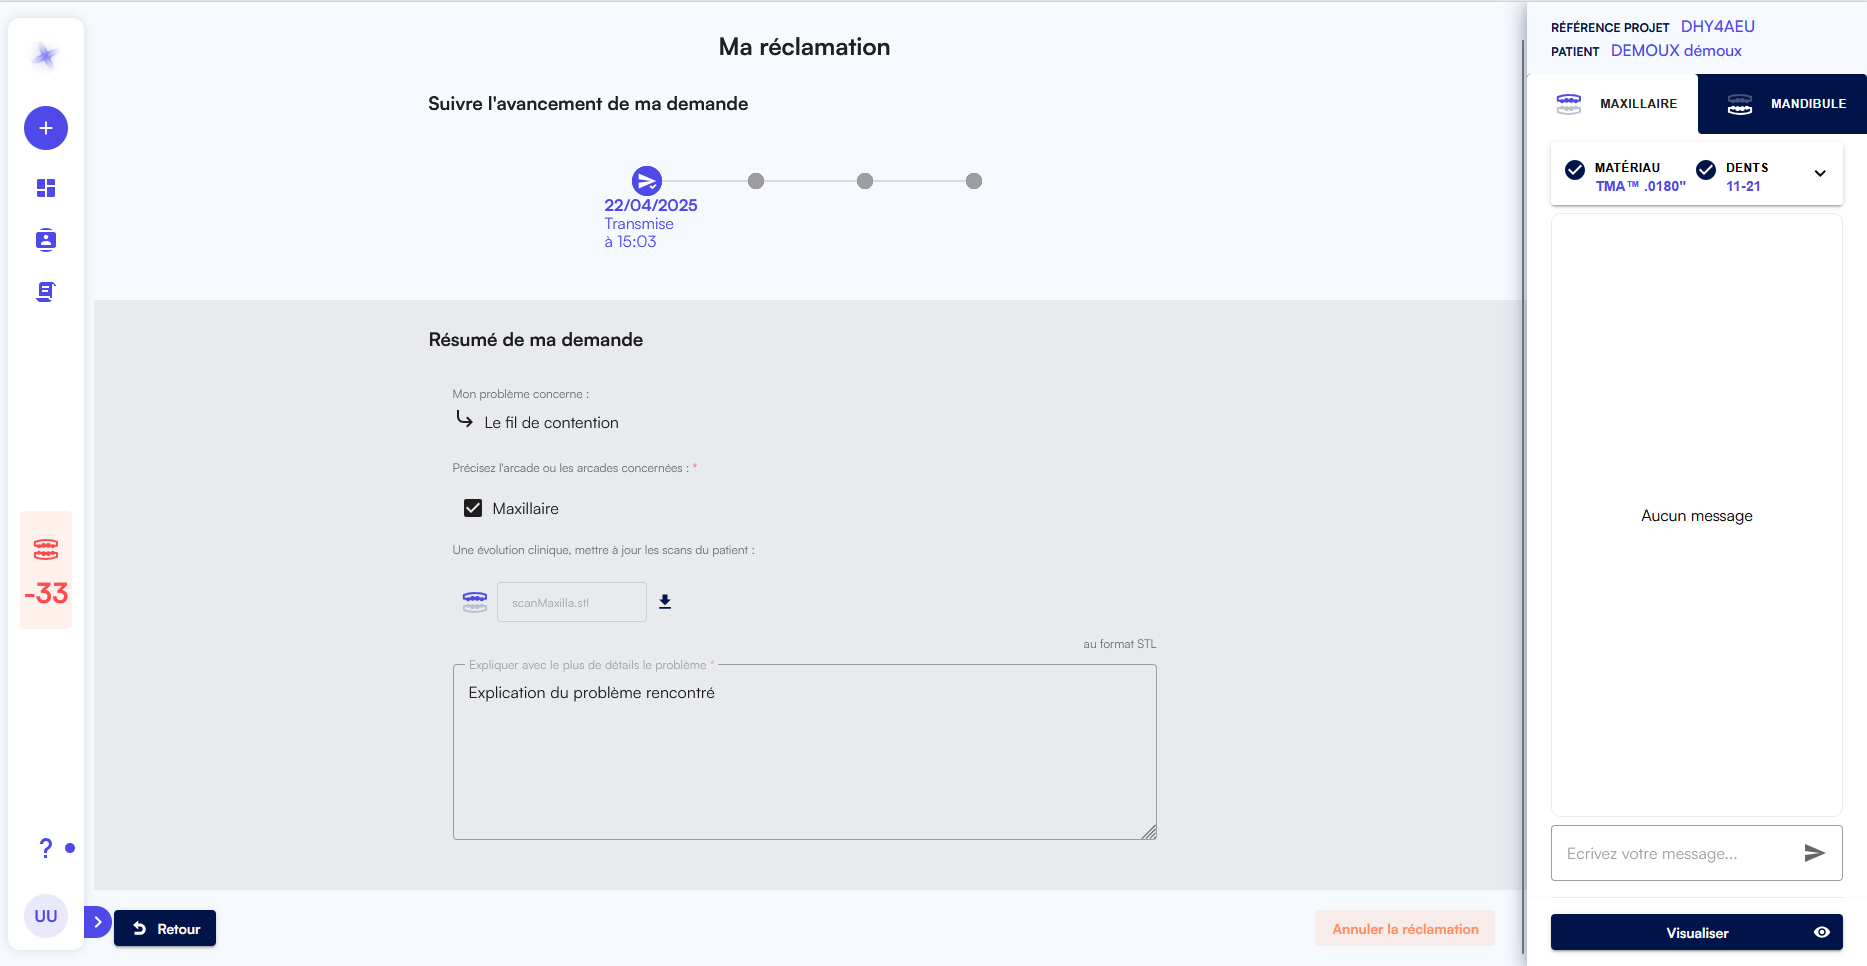This screenshot has width=1867, height=966.
Task: Click the Retour button
Action: [164, 928]
